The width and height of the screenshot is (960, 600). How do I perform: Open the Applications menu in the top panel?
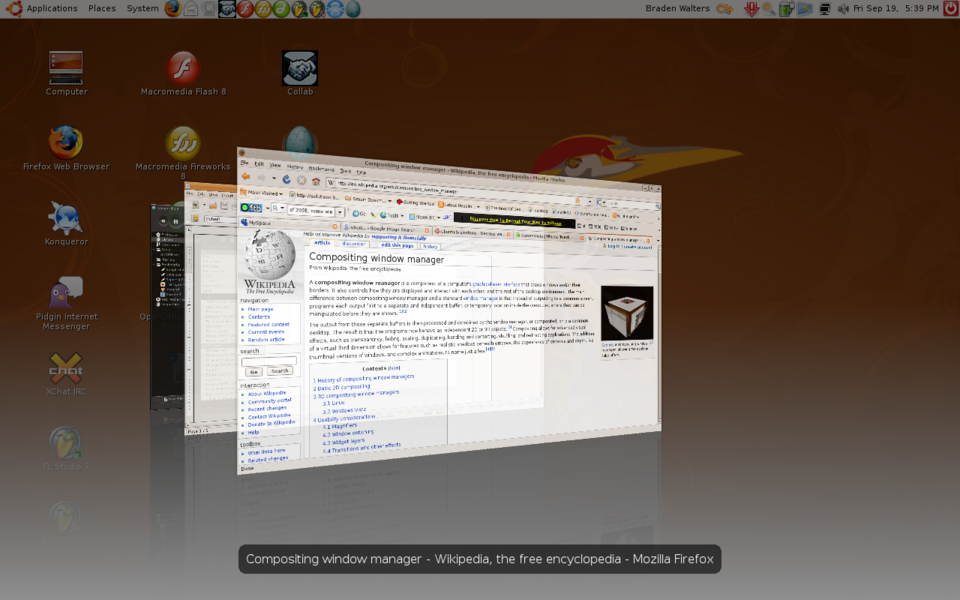(51, 9)
